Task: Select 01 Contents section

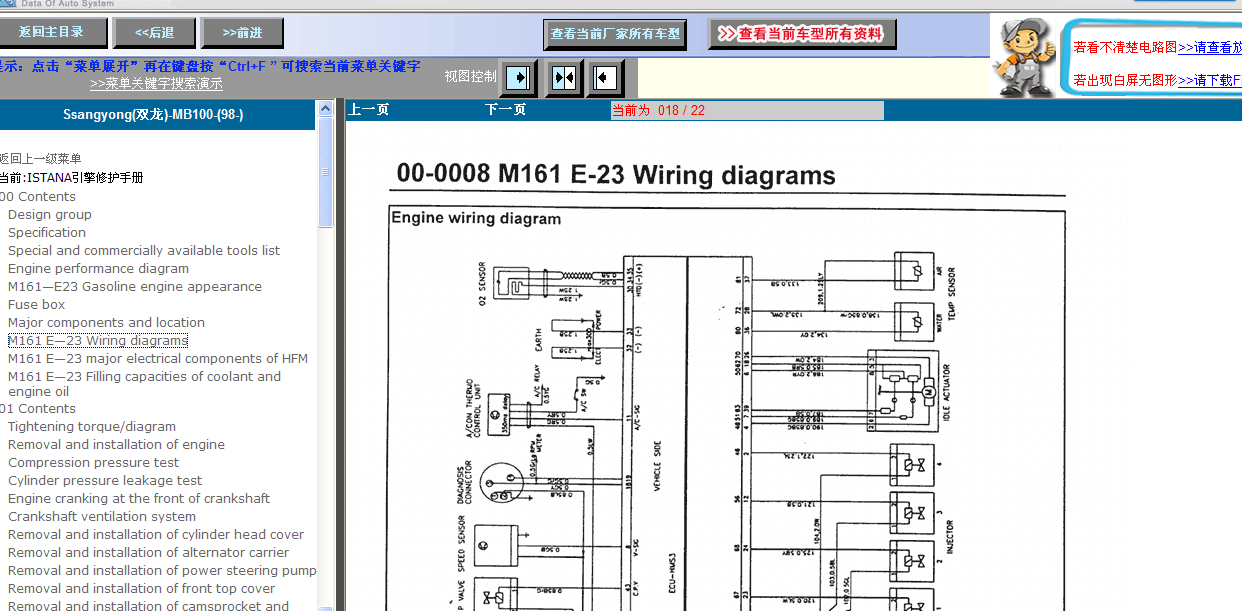Action: [x=38, y=409]
